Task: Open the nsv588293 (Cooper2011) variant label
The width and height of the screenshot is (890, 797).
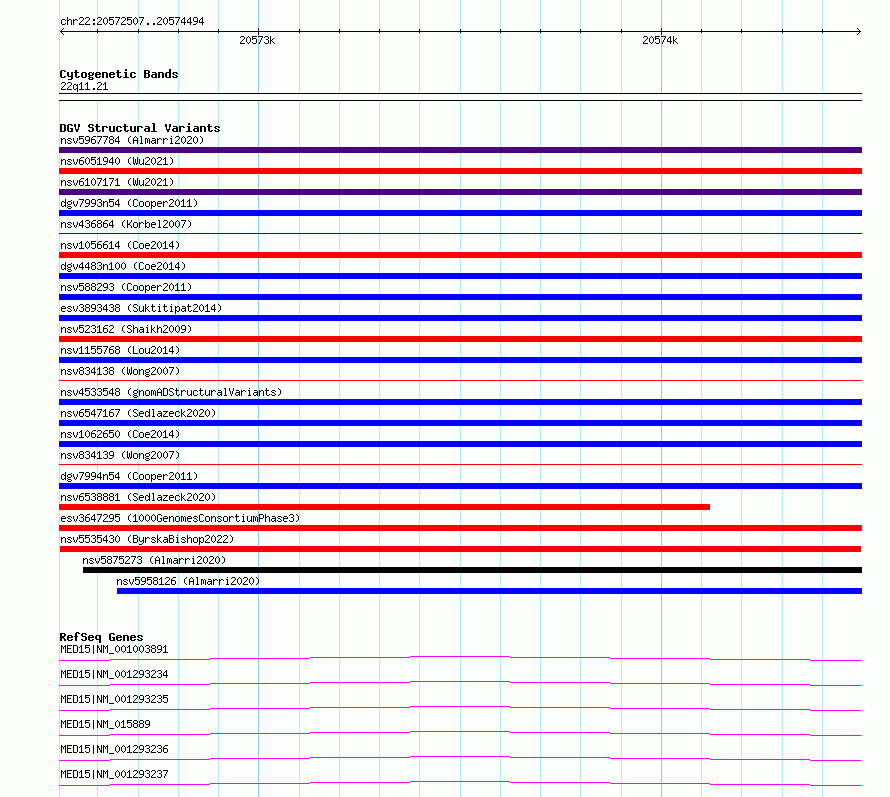Action: pyautogui.click(x=126, y=287)
